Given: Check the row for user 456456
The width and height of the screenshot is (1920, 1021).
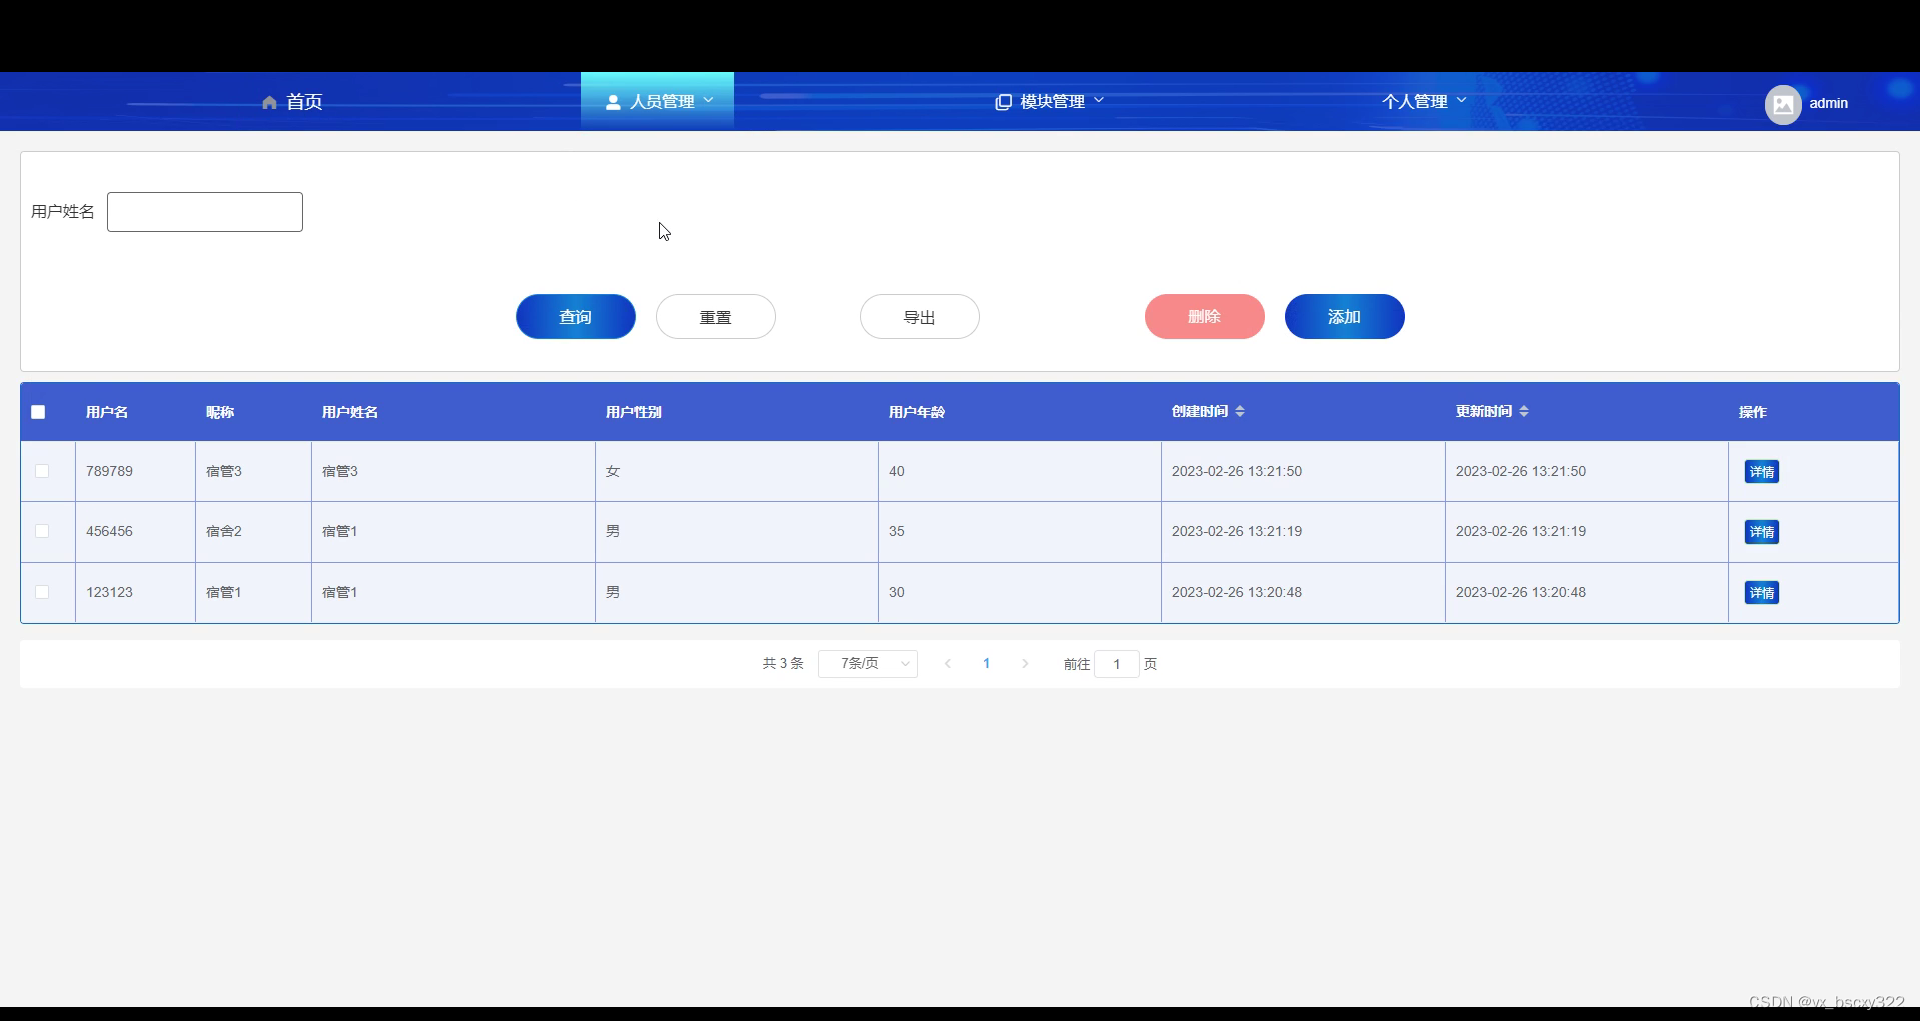Looking at the screenshot, I should pos(42,531).
